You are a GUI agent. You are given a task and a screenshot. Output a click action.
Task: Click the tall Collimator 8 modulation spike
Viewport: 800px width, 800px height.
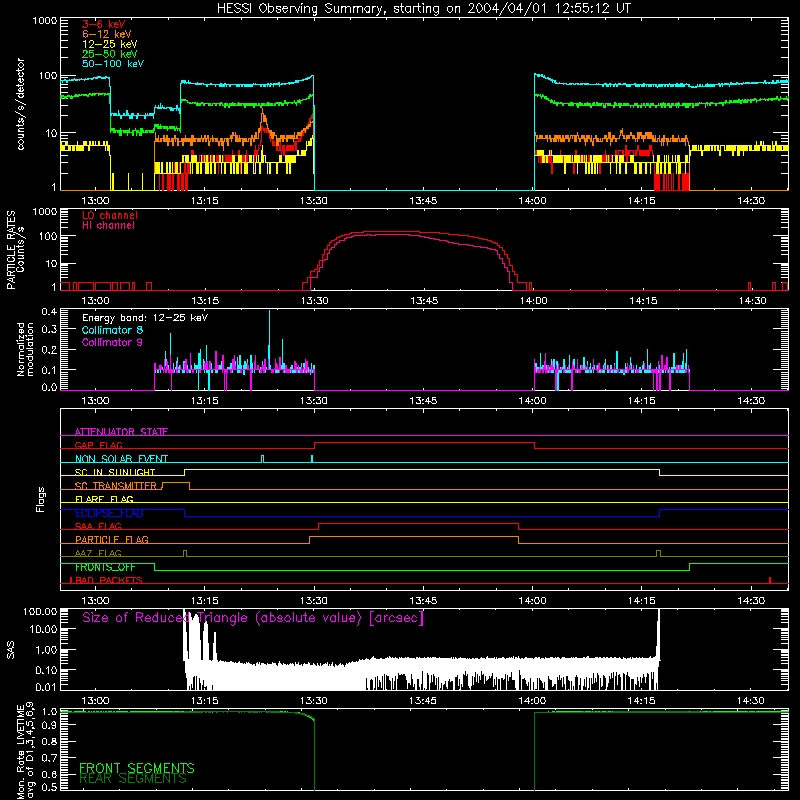(x=269, y=337)
